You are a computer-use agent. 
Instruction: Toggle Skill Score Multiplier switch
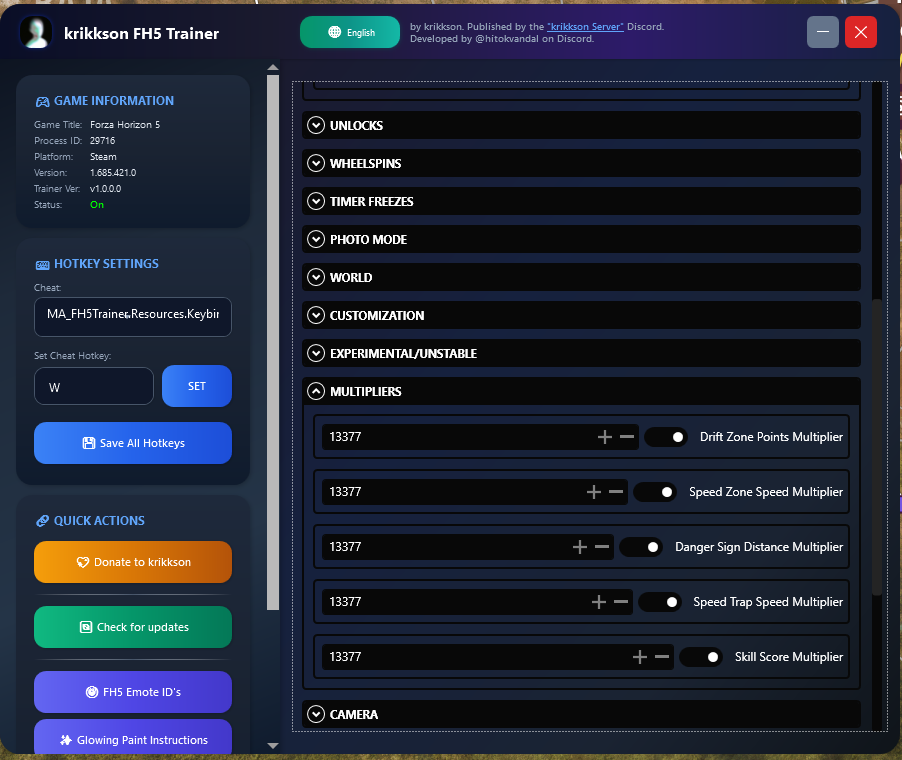coord(701,657)
